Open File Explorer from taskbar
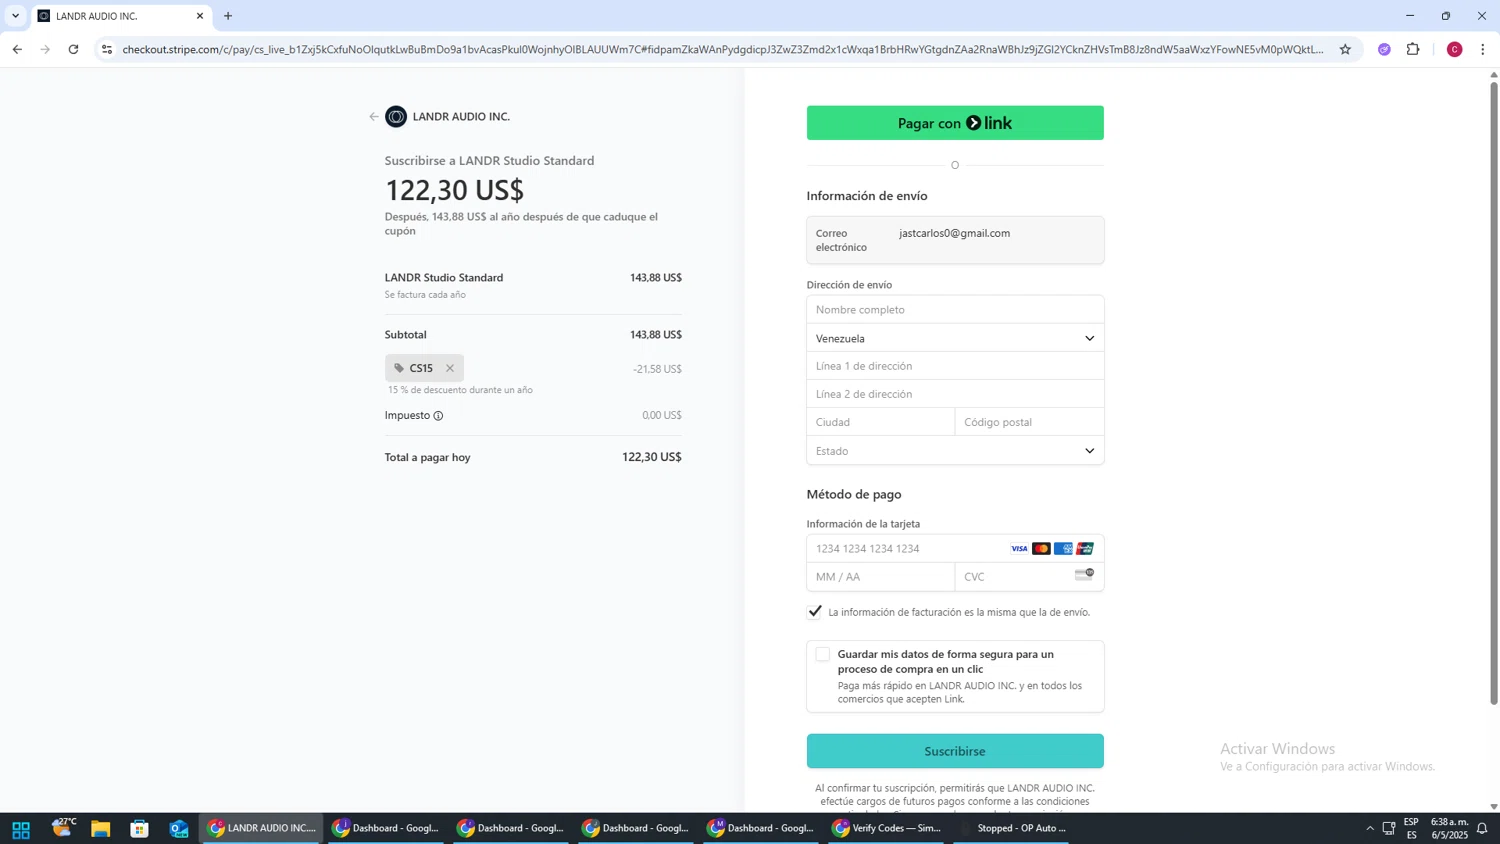 pyautogui.click(x=100, y=829)
